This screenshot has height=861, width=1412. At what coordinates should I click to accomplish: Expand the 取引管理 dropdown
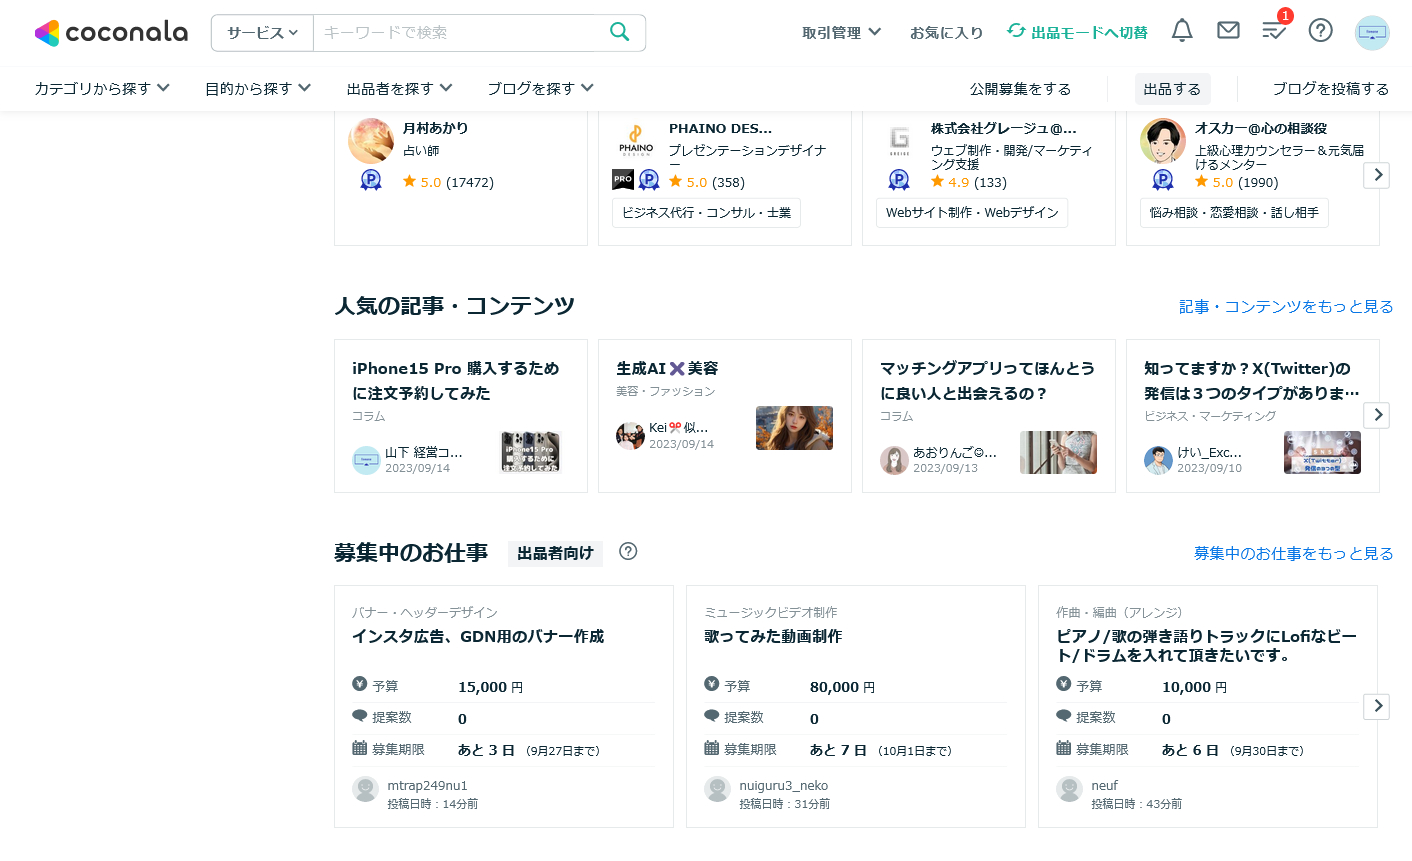pos(841,32)
